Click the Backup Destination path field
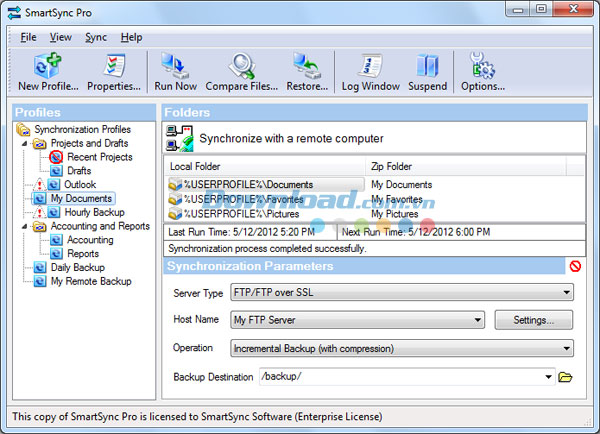 pyautogui.click(x=400, y=377)
